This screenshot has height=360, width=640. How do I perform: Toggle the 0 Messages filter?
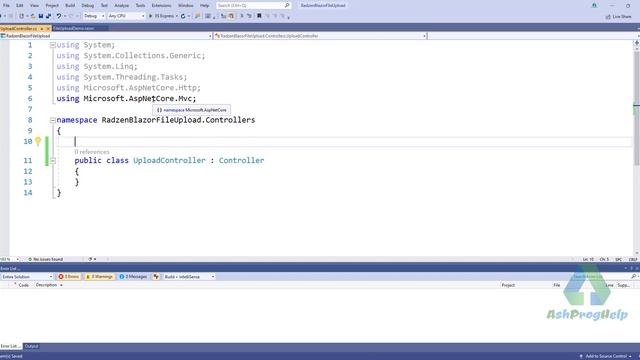133,277
